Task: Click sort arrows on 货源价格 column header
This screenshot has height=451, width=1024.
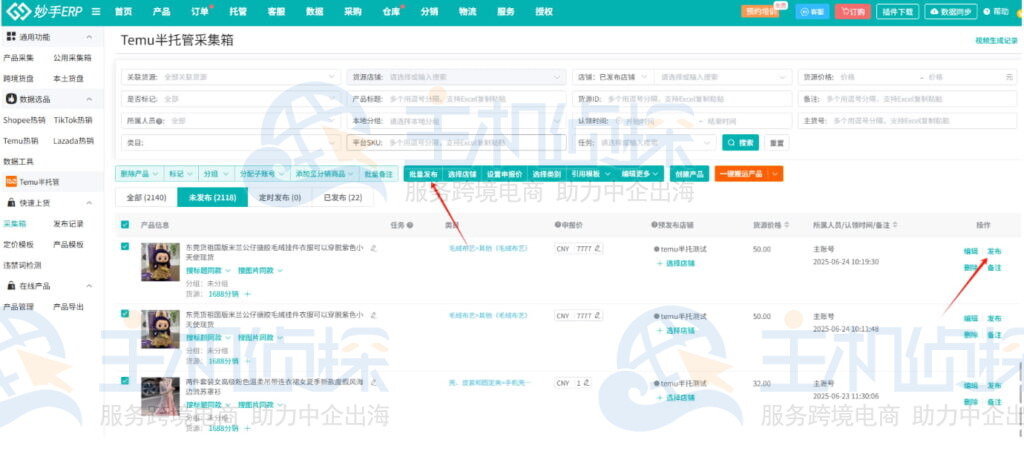Action: 786,225
